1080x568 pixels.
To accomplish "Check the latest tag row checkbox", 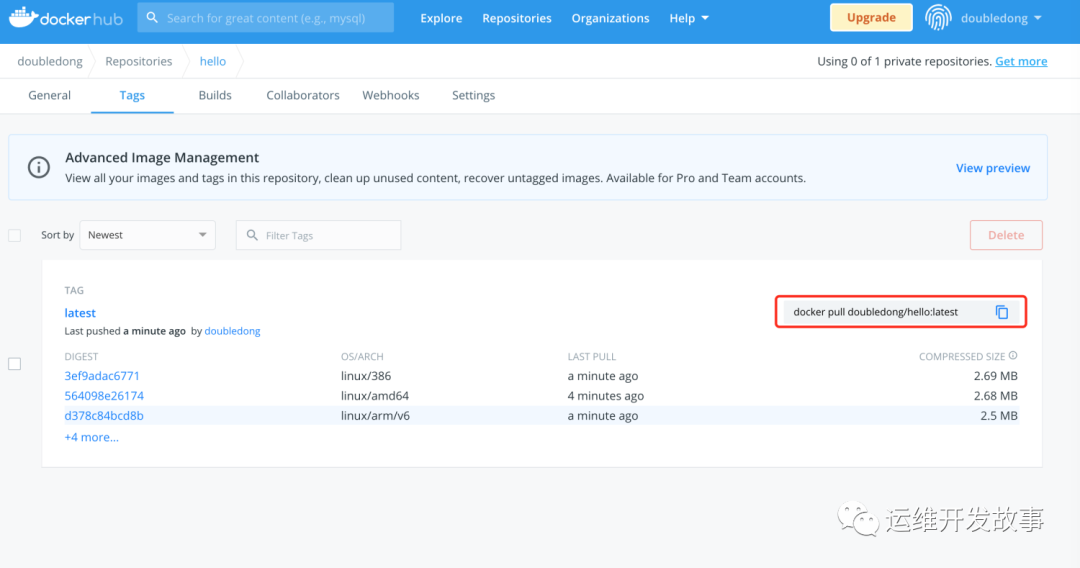I will [x=14, y=364].
